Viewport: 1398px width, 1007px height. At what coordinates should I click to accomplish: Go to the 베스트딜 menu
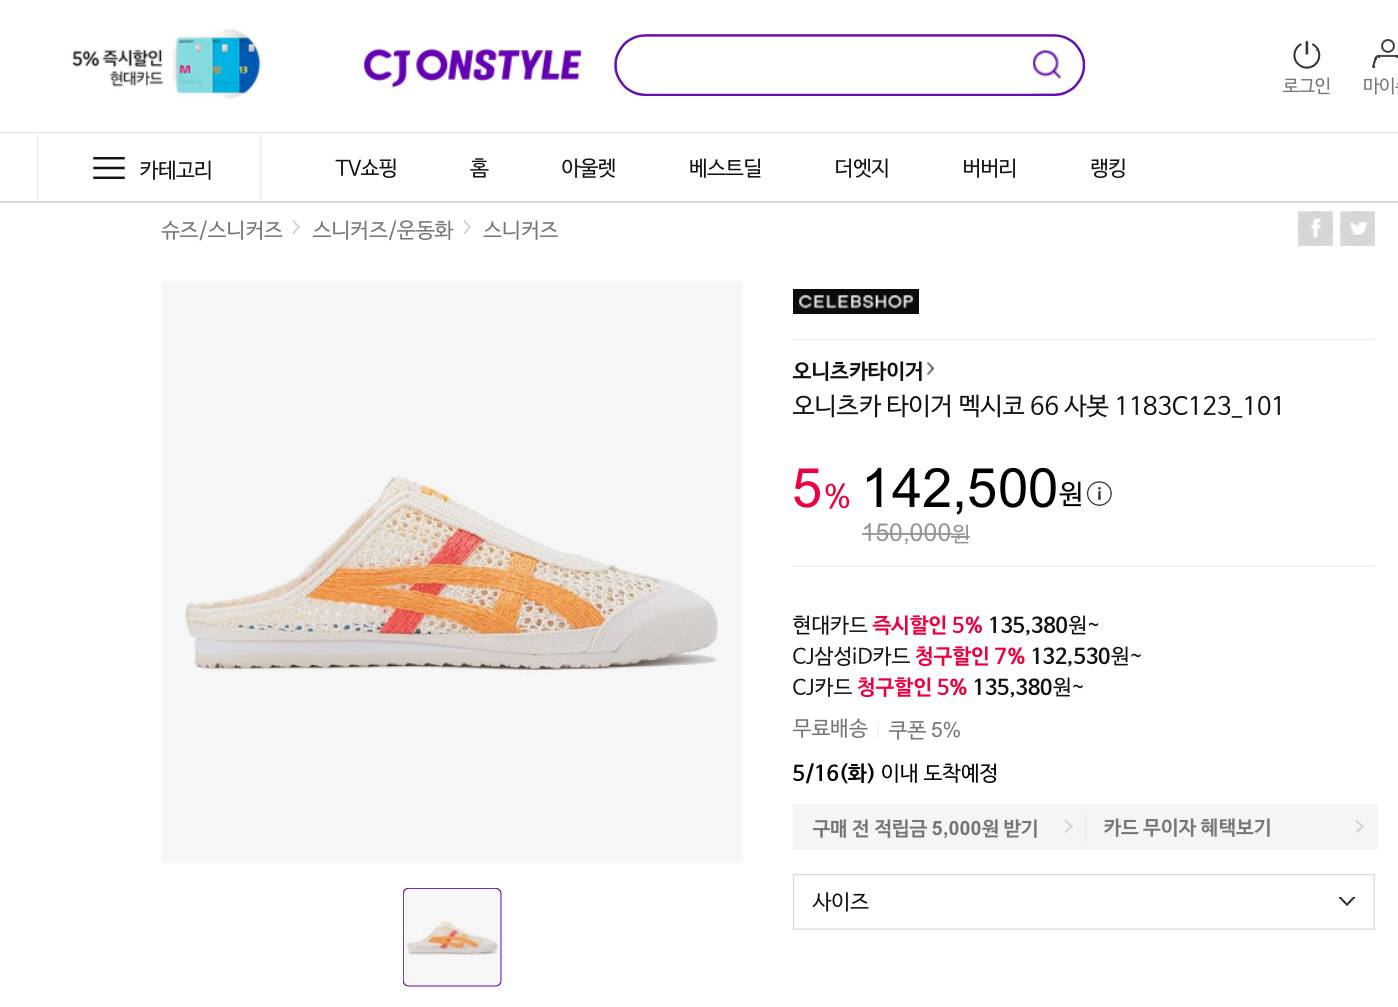click(x=725, y=168)
